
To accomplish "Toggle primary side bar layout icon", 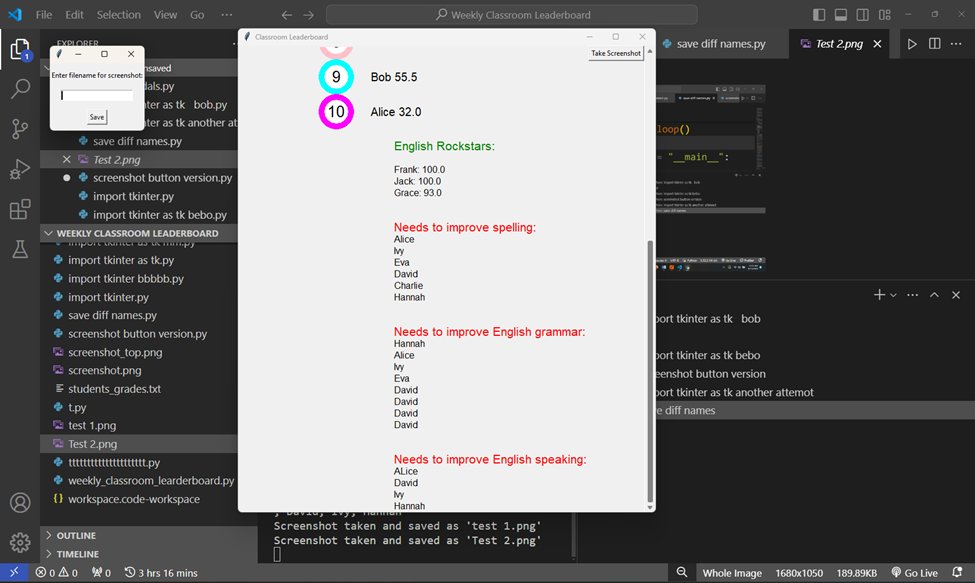I will pyautogui.click(x=819, y=14).
